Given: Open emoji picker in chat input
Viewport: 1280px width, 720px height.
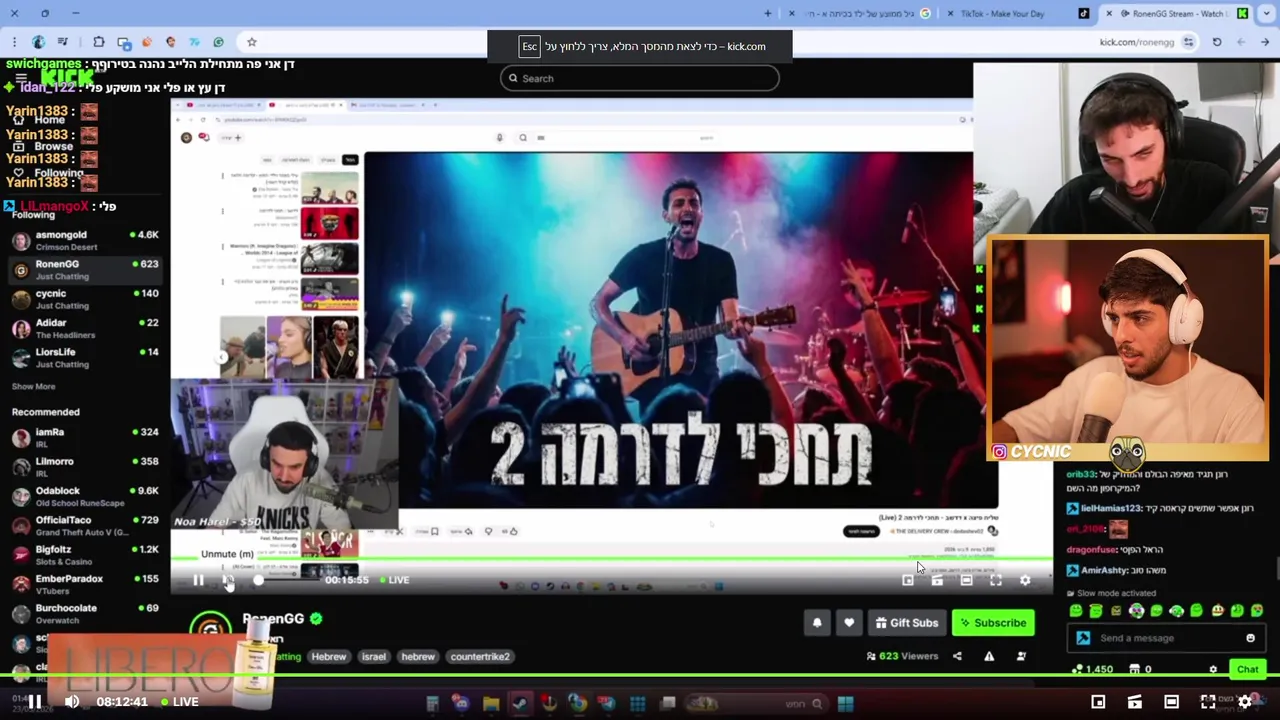Looking at the screenshot, I should point(1250,638).
